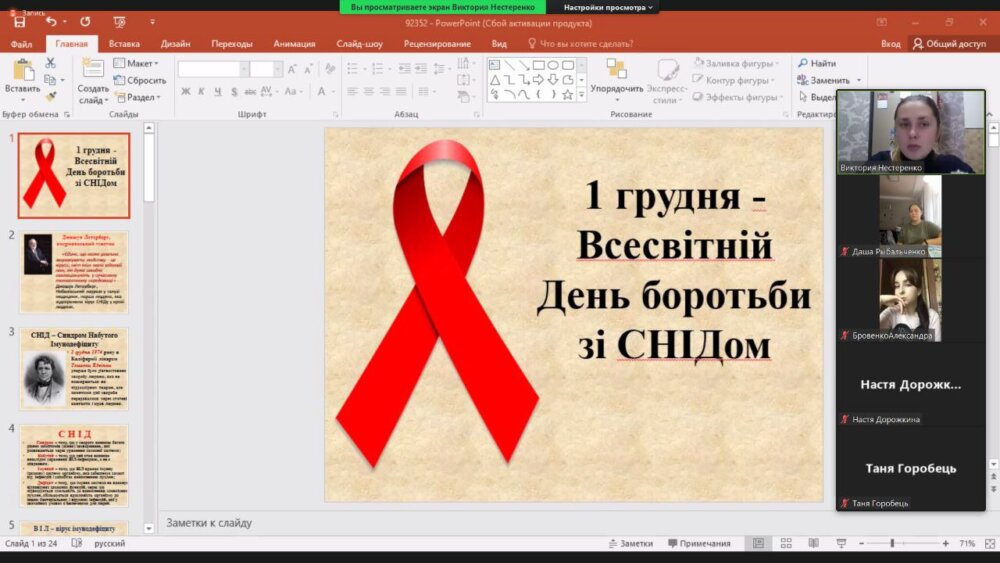Select the star shape in shapes gallery
This screenshot has width=1000, height=563.
(567, 94)
